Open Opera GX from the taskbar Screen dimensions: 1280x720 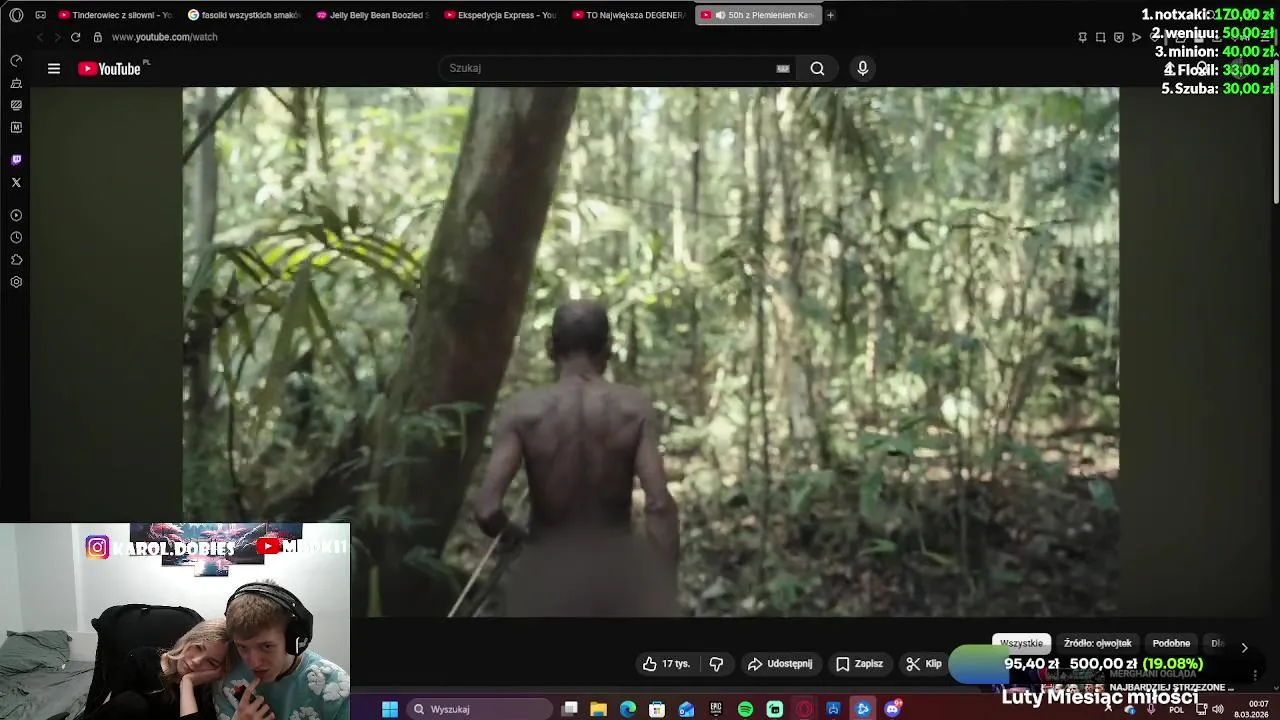tap(804, 709)
